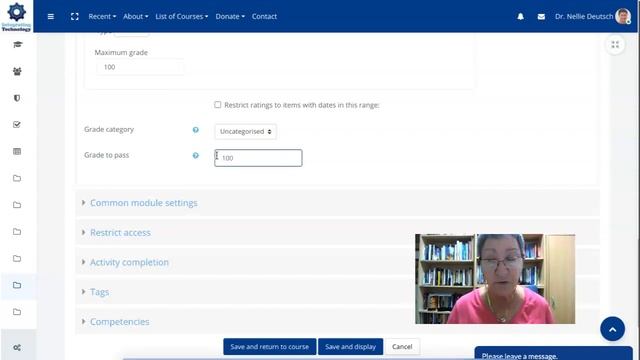640x360 pixels.
Task: Go to the Contact page
Action: [264, 16]
